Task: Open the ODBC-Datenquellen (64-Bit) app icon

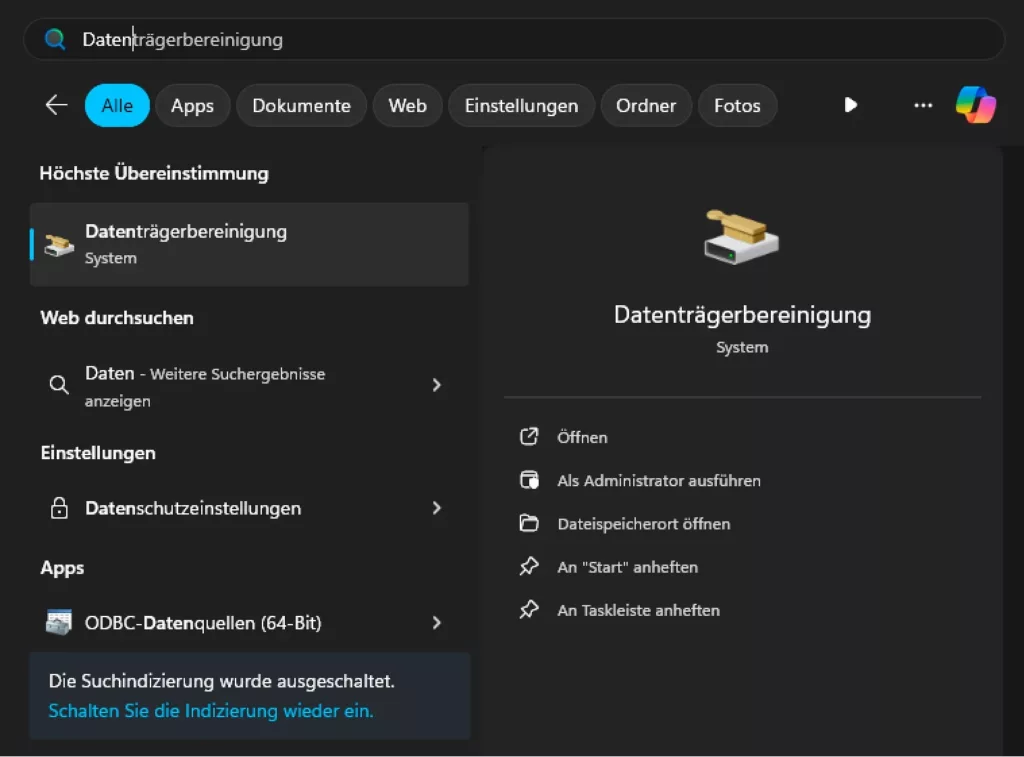Action: coord(60,622)
